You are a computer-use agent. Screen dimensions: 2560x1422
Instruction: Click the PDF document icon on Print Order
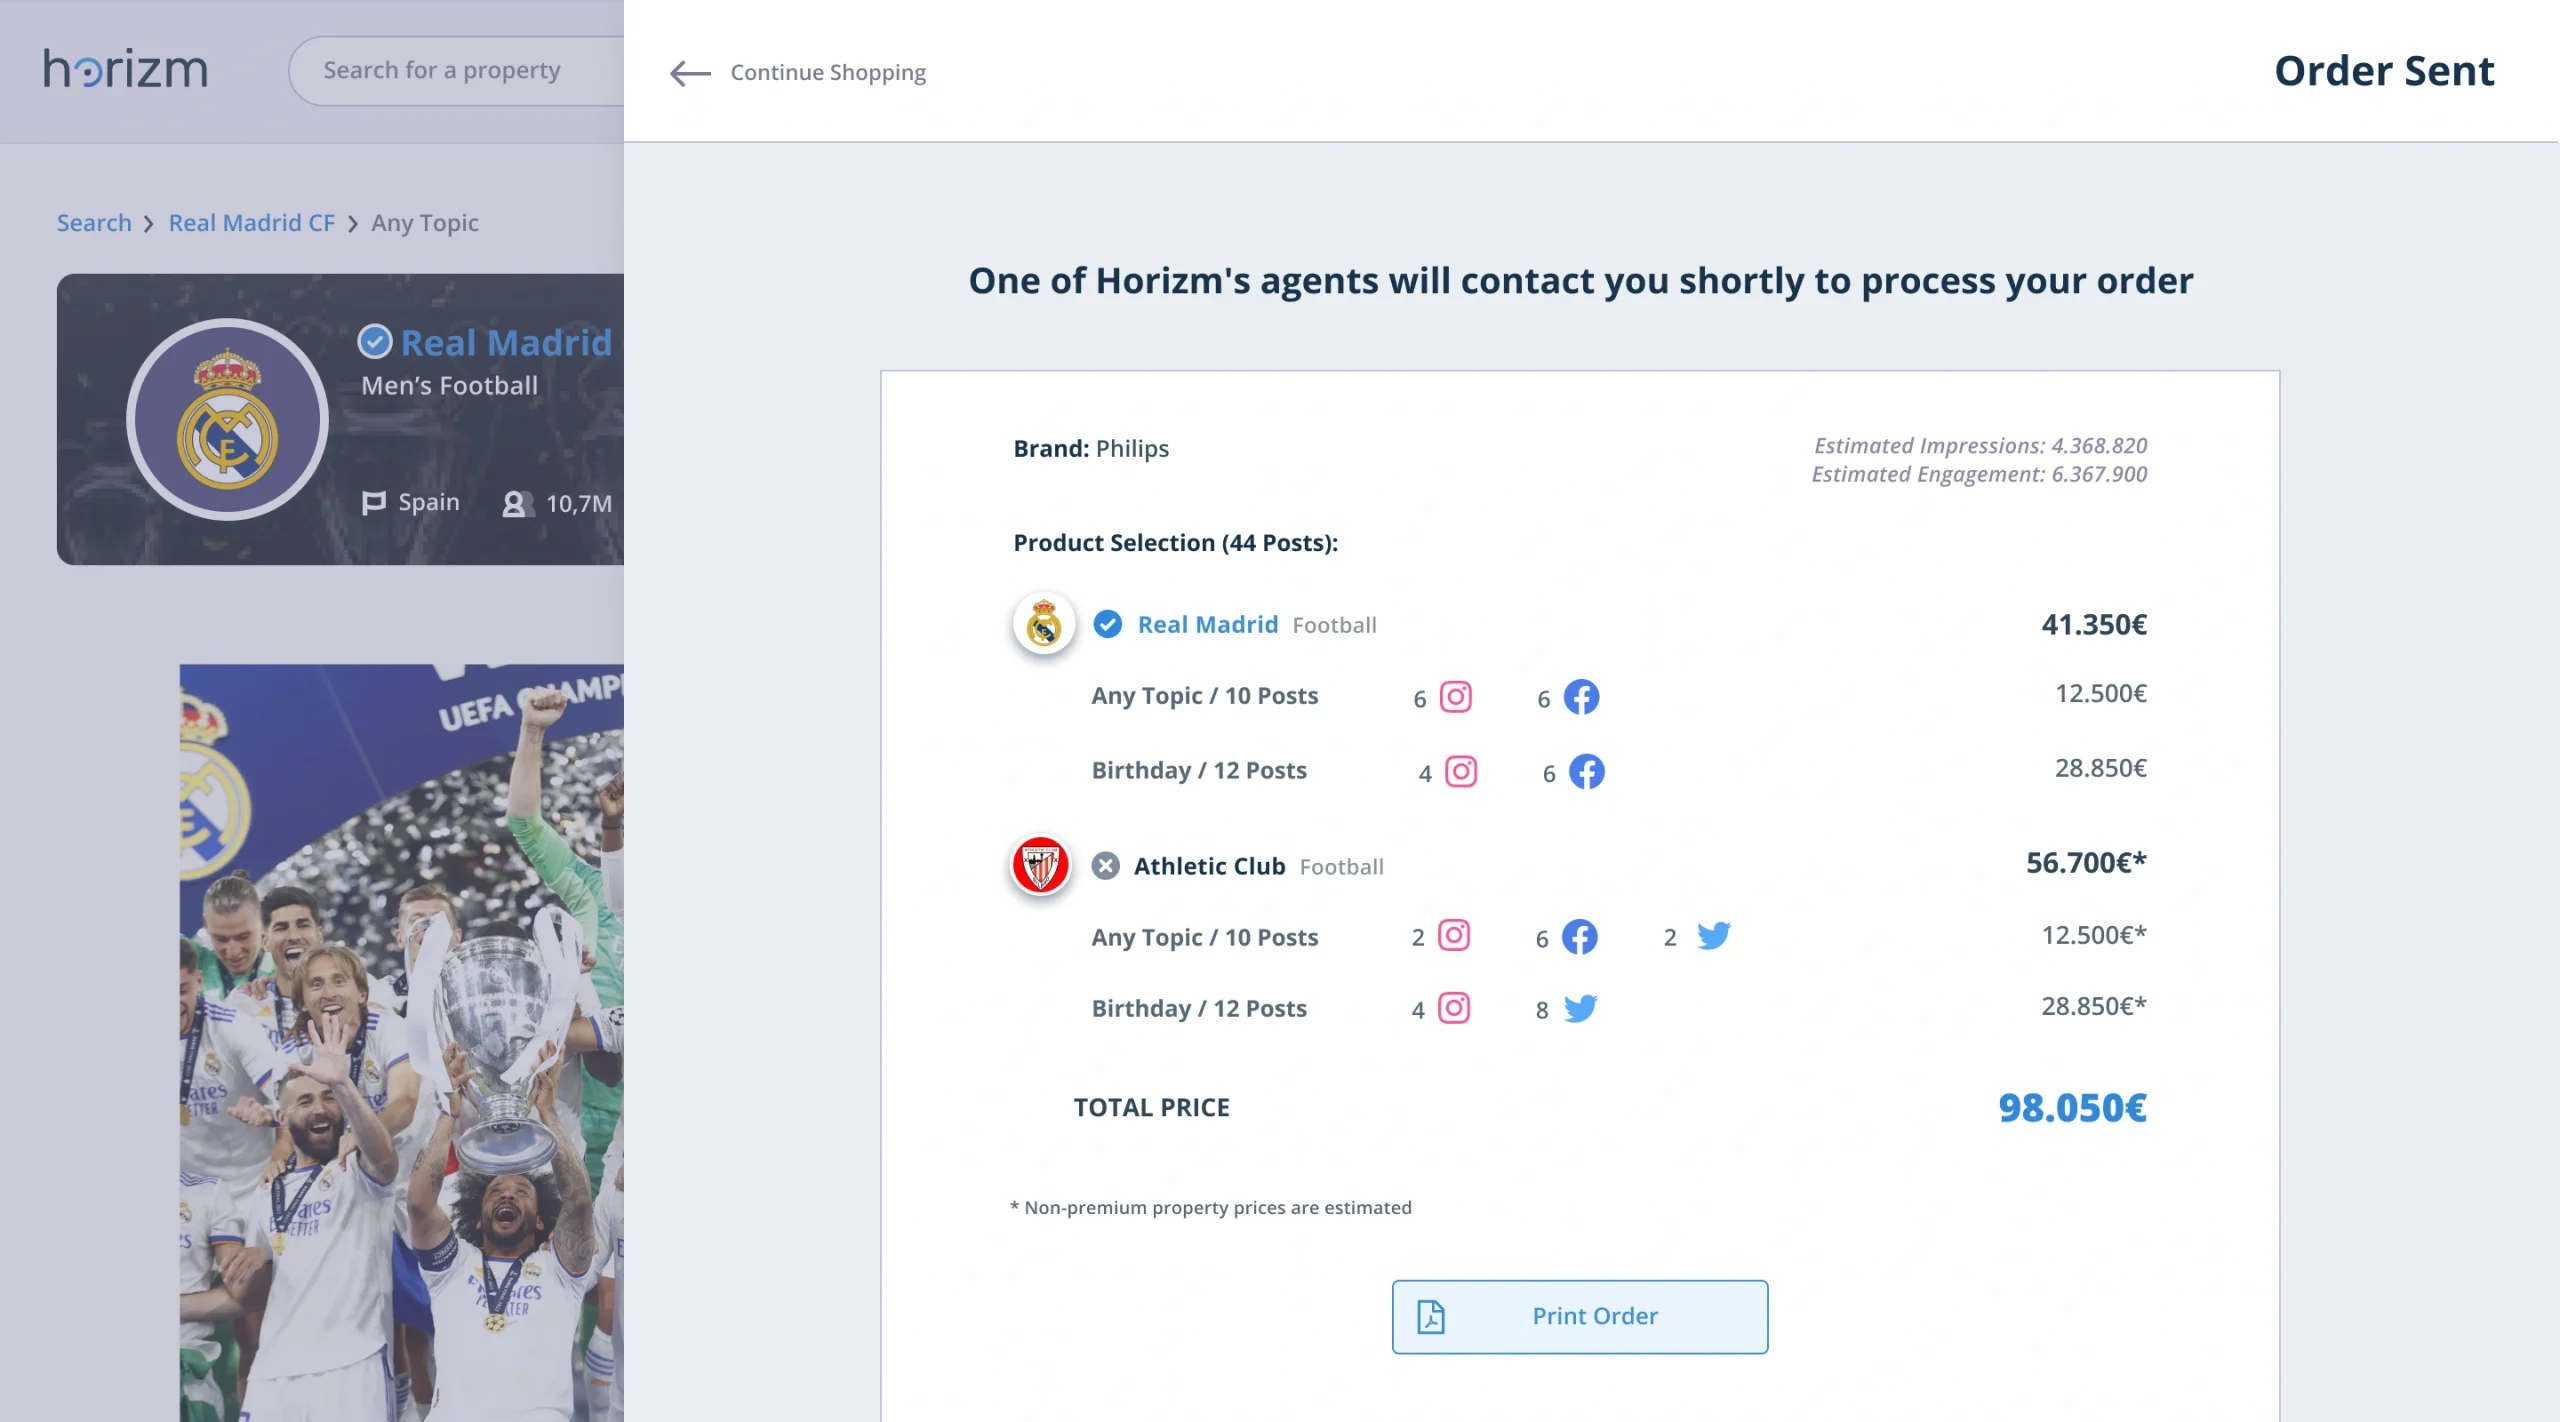[x=1431, y=1317]
